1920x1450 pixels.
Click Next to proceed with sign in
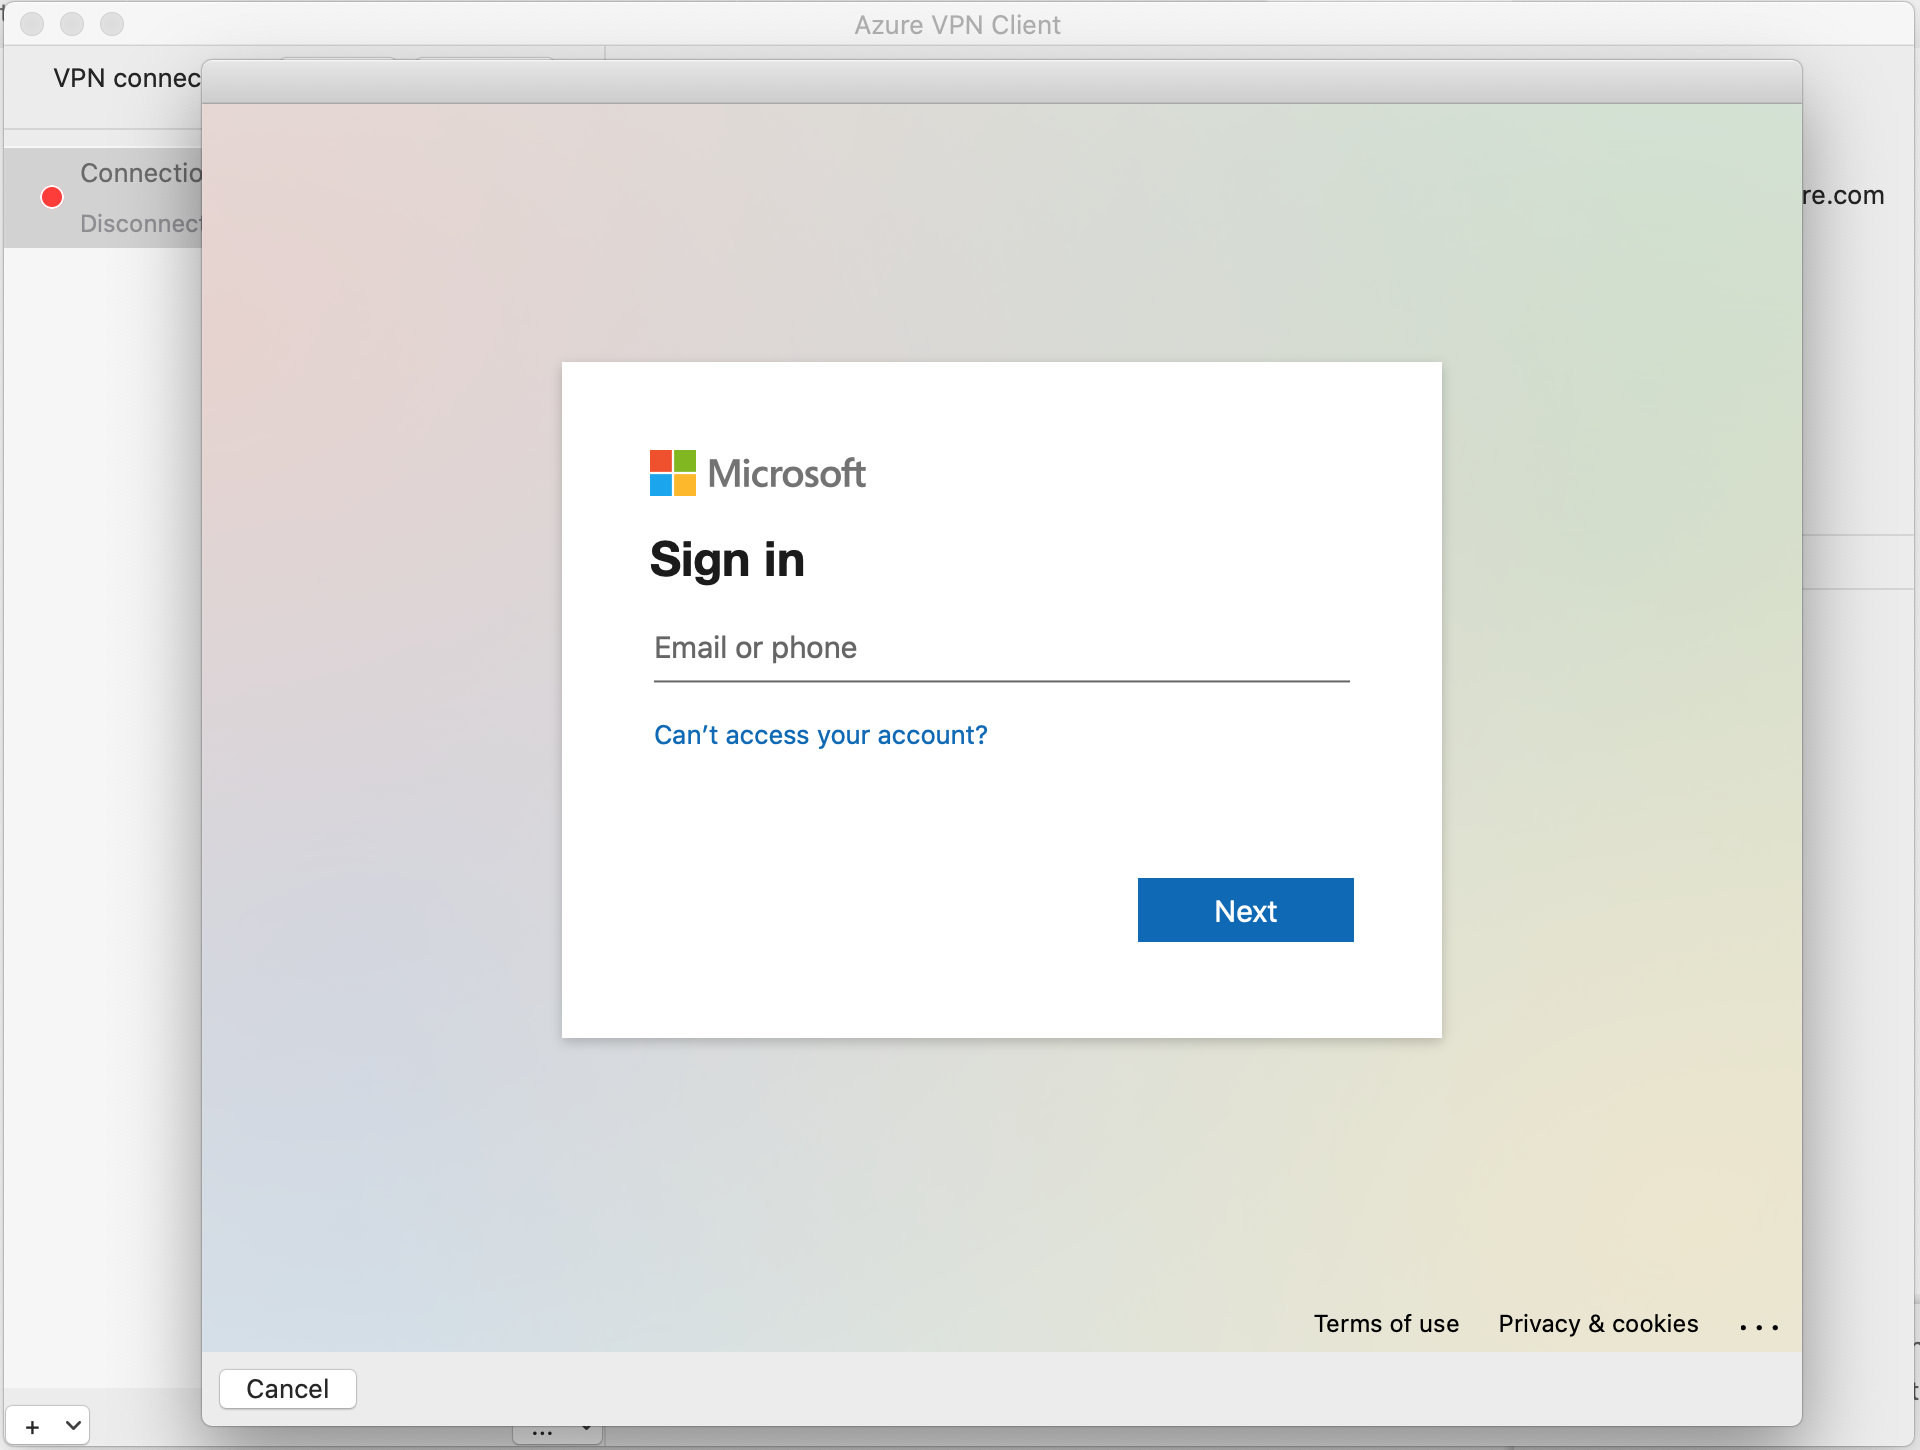pos(1244,911)
